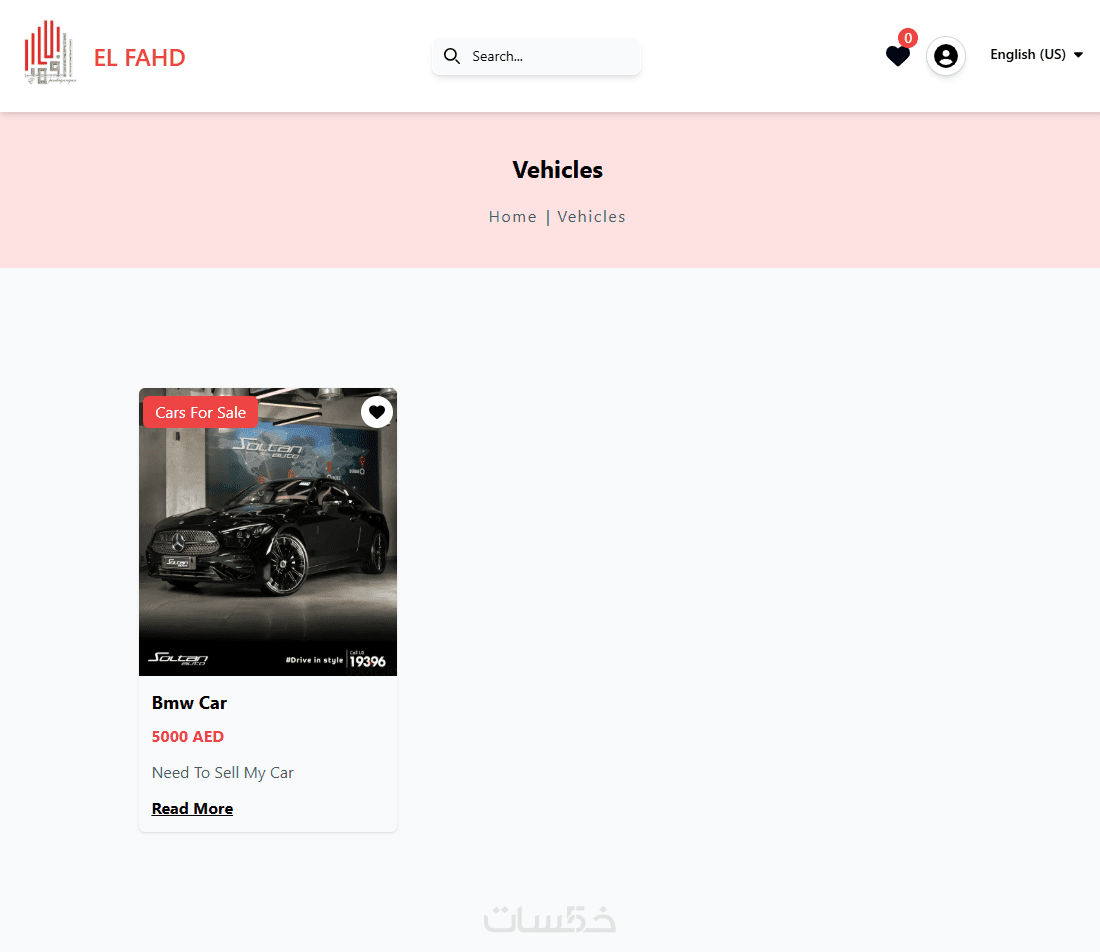
Task: Open the Bmw Car title
Action: click(x=189, y=703)
